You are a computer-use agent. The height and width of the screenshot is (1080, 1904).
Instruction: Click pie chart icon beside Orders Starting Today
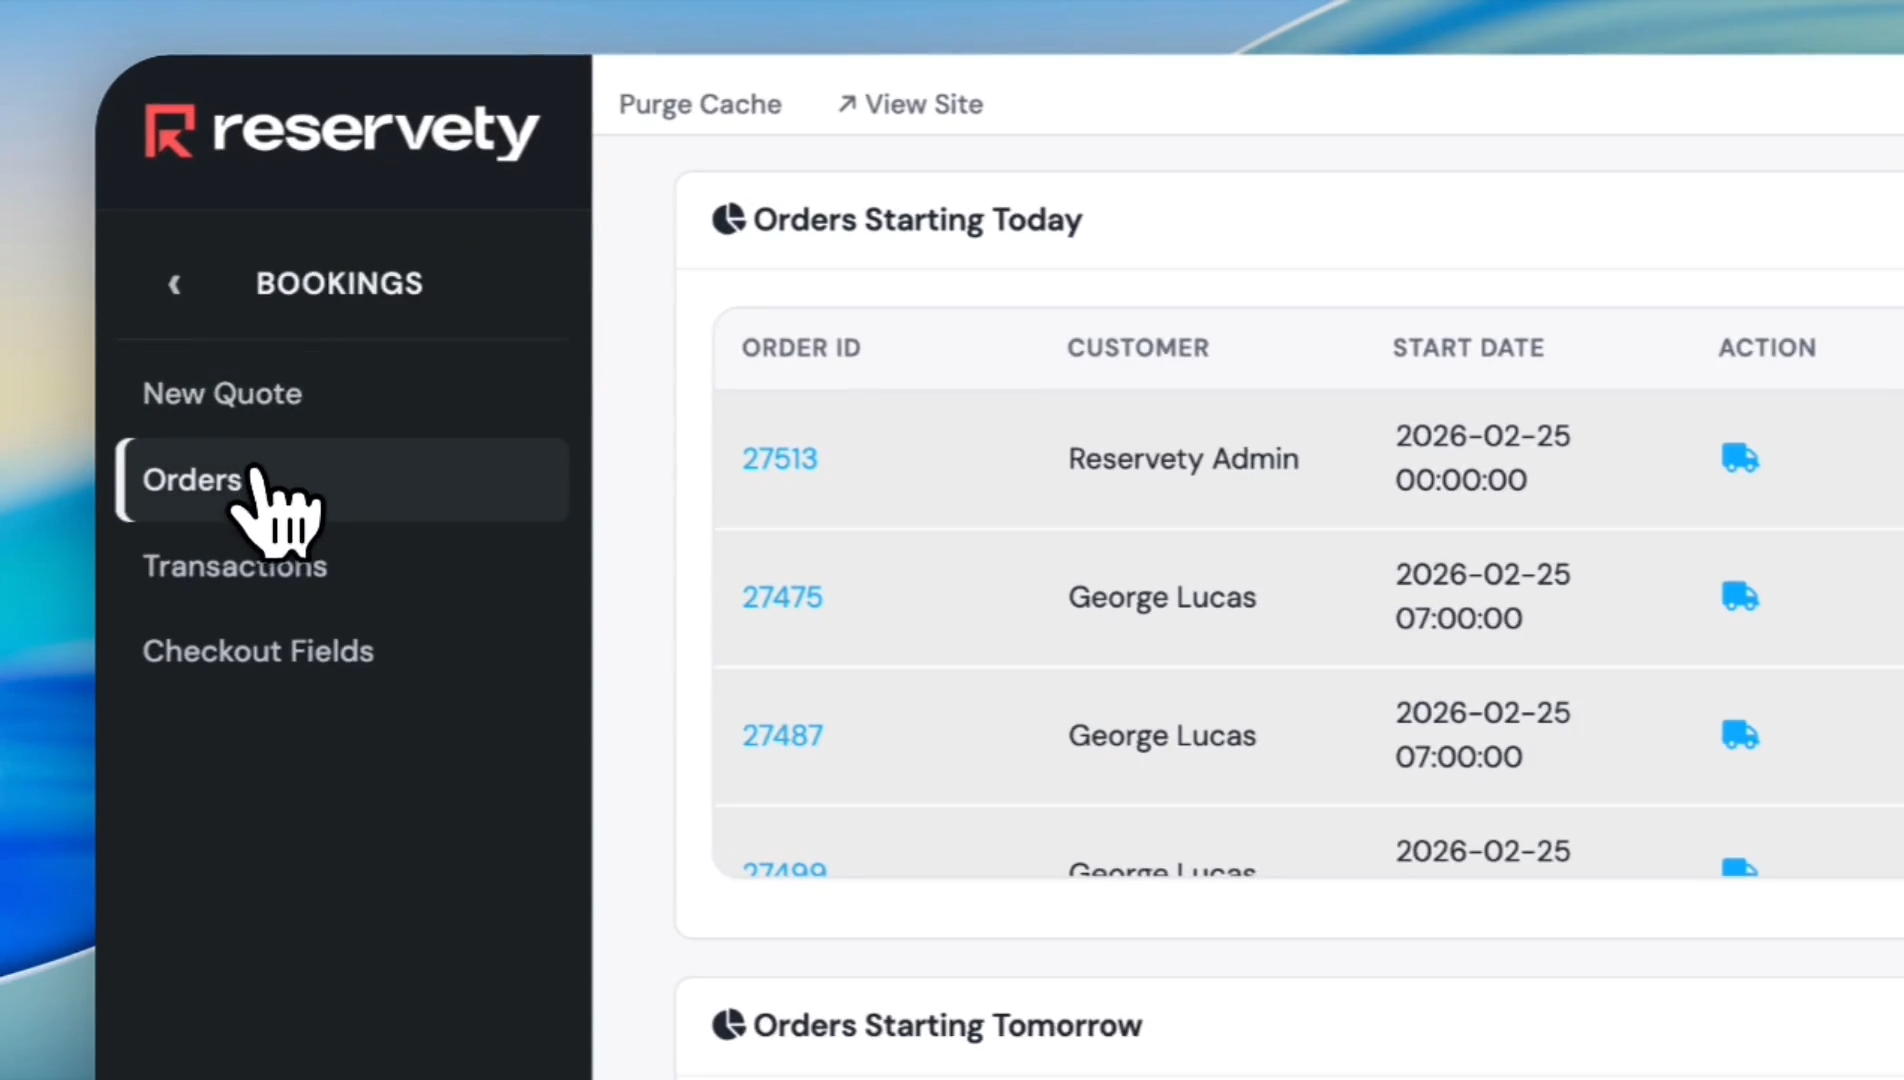pos(728,219)
